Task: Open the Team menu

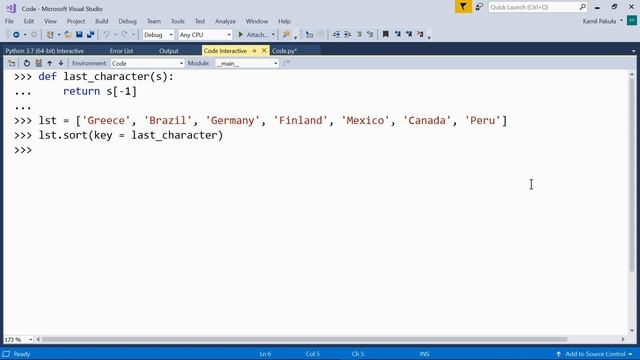Action: (x=154, y=21)
